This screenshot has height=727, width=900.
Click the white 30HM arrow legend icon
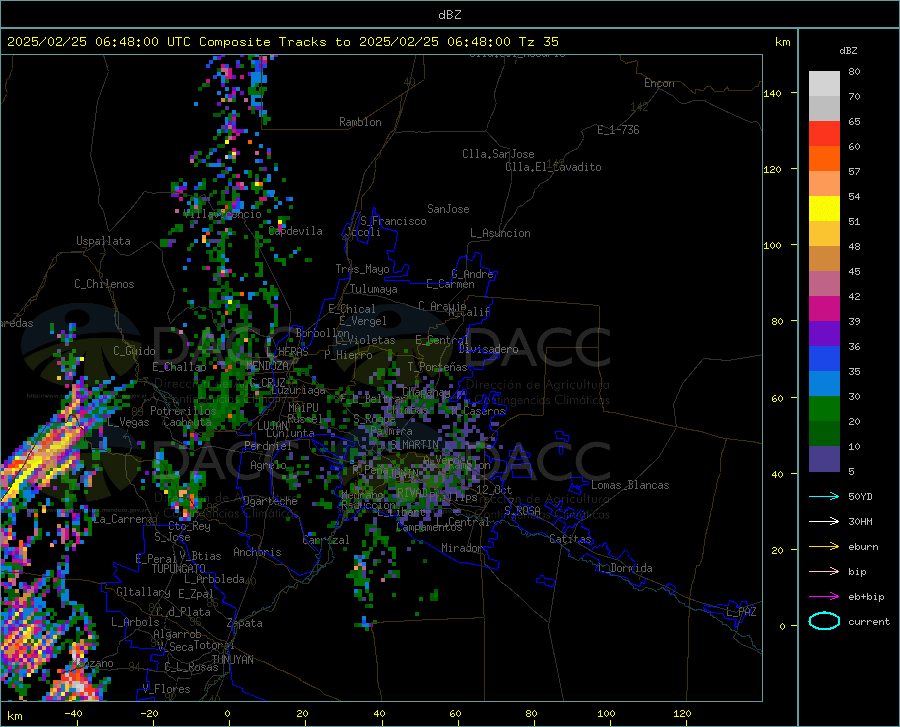824,522
